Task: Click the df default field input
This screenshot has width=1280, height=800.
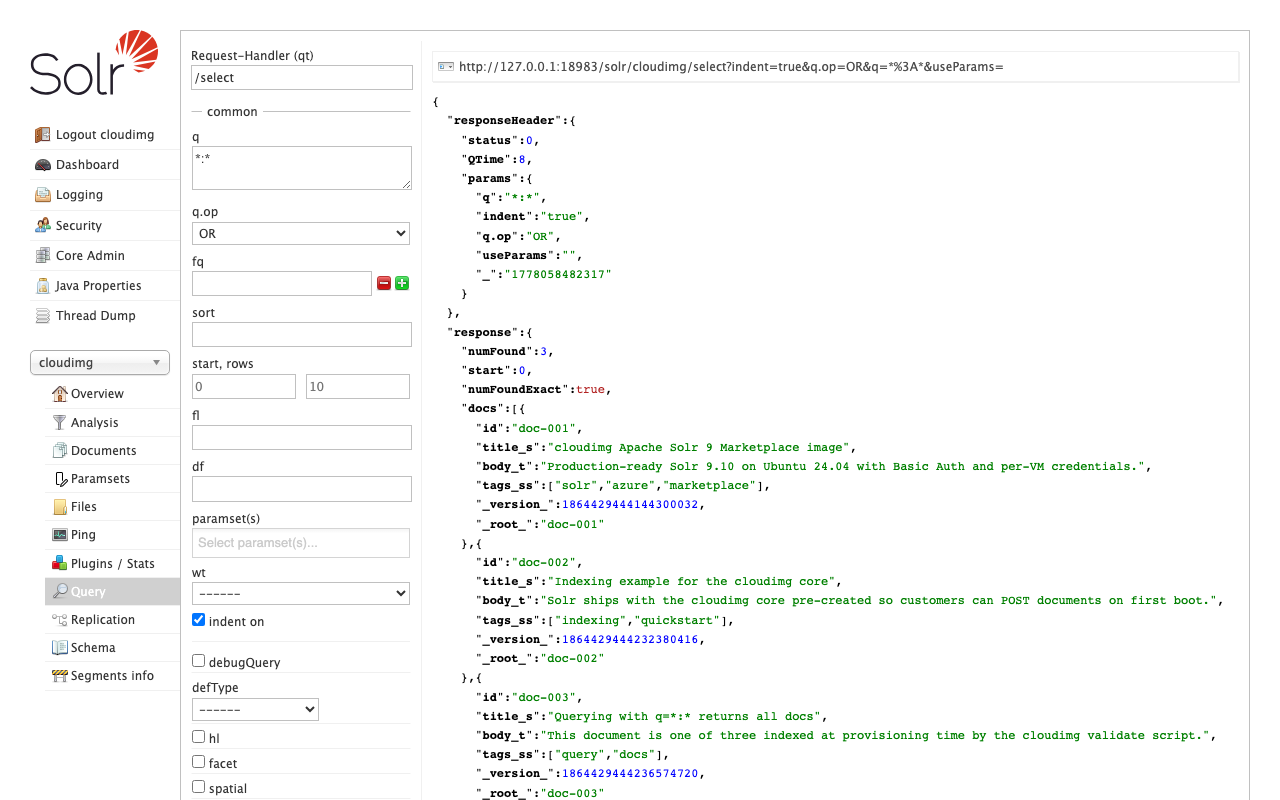Action: coord(302,489)
